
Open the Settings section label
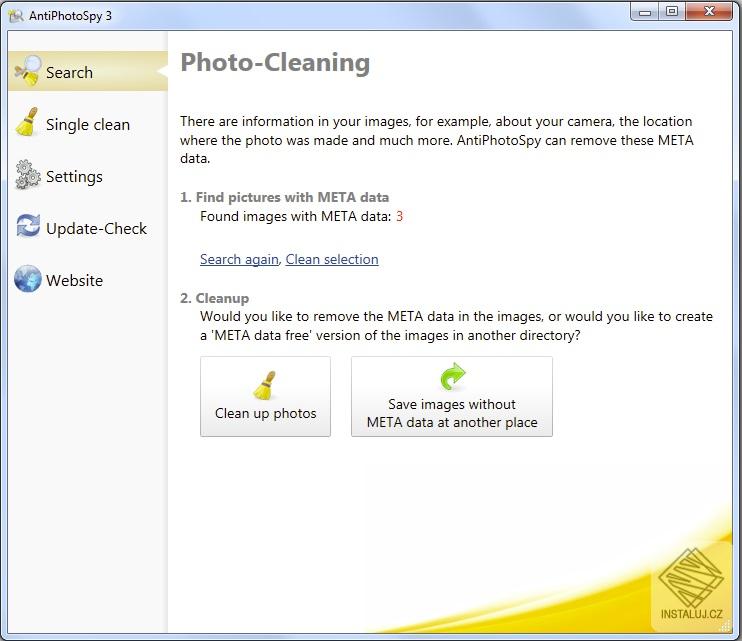74,177
